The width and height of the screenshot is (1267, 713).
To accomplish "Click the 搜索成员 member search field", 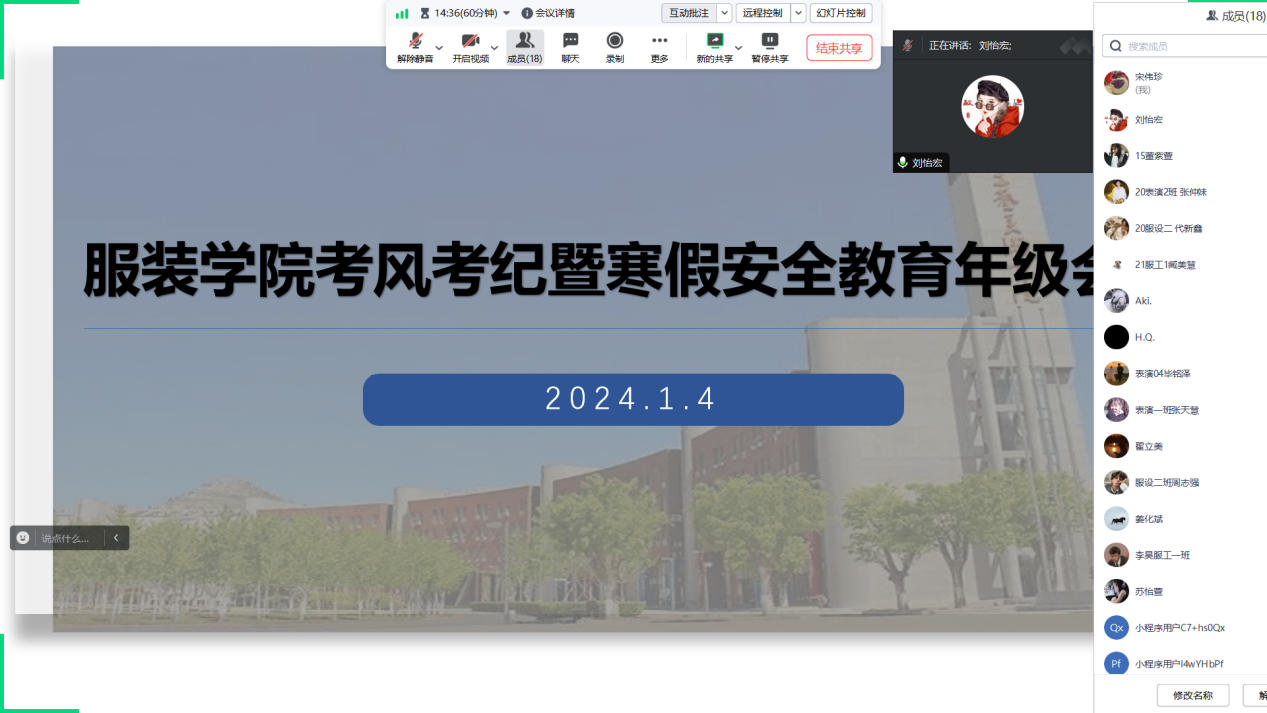I will point(1190,46).
